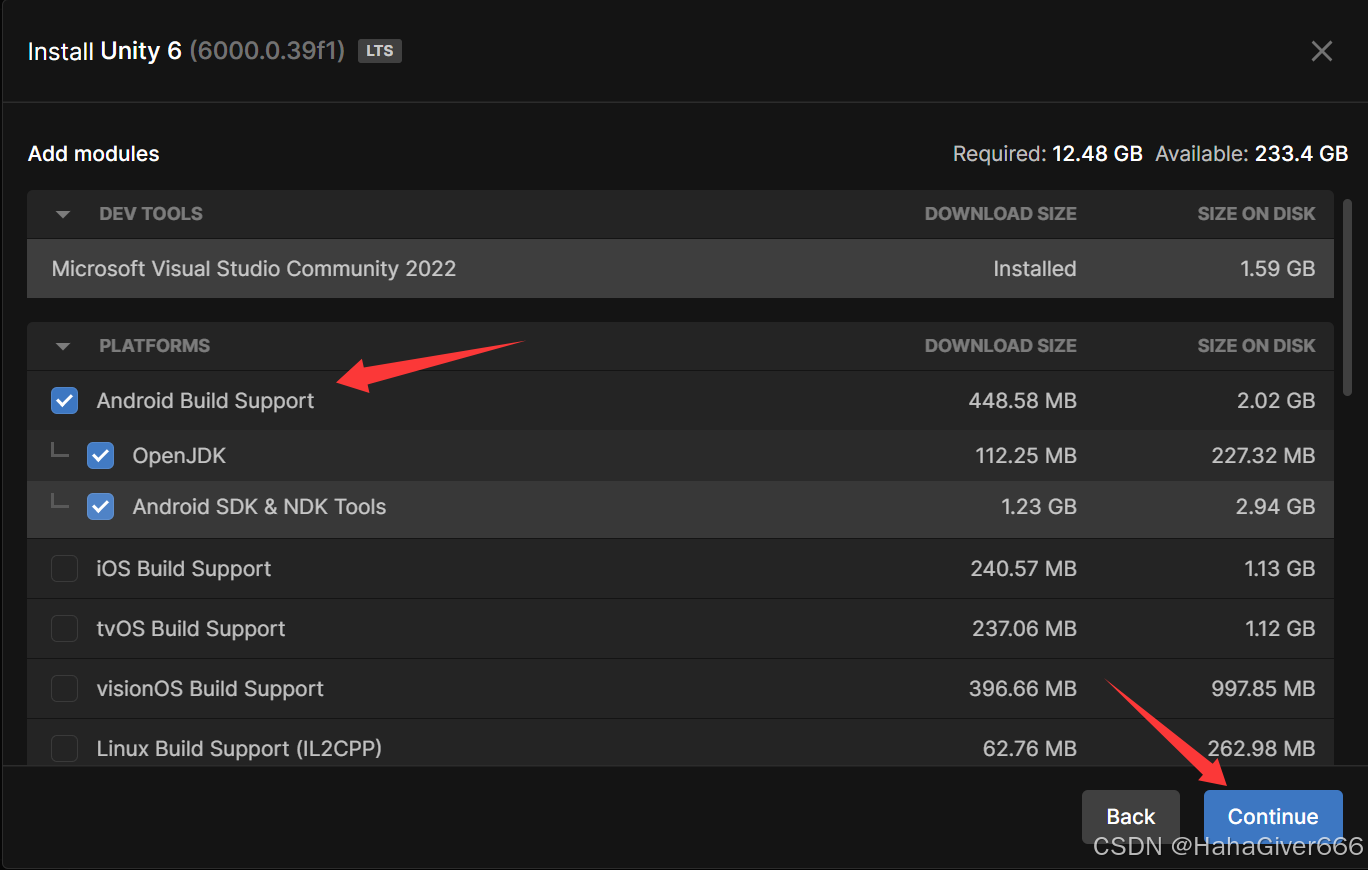Image resolution: width=1368 pixels, height=870 pixels.
Task: Click Android SDK & NDK Tools label
Action: [259, 507]
